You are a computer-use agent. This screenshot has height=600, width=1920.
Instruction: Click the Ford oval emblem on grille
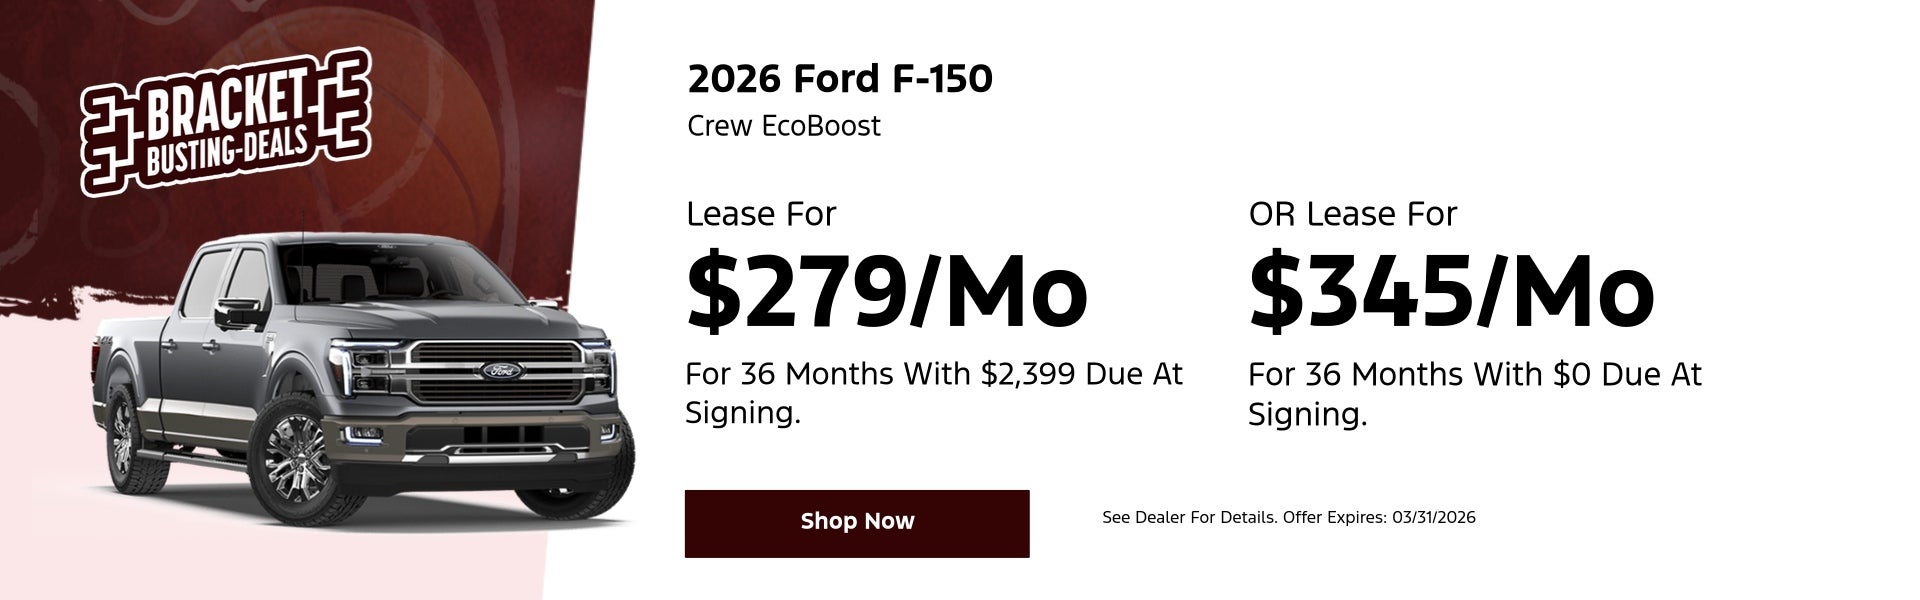point(500,371)
